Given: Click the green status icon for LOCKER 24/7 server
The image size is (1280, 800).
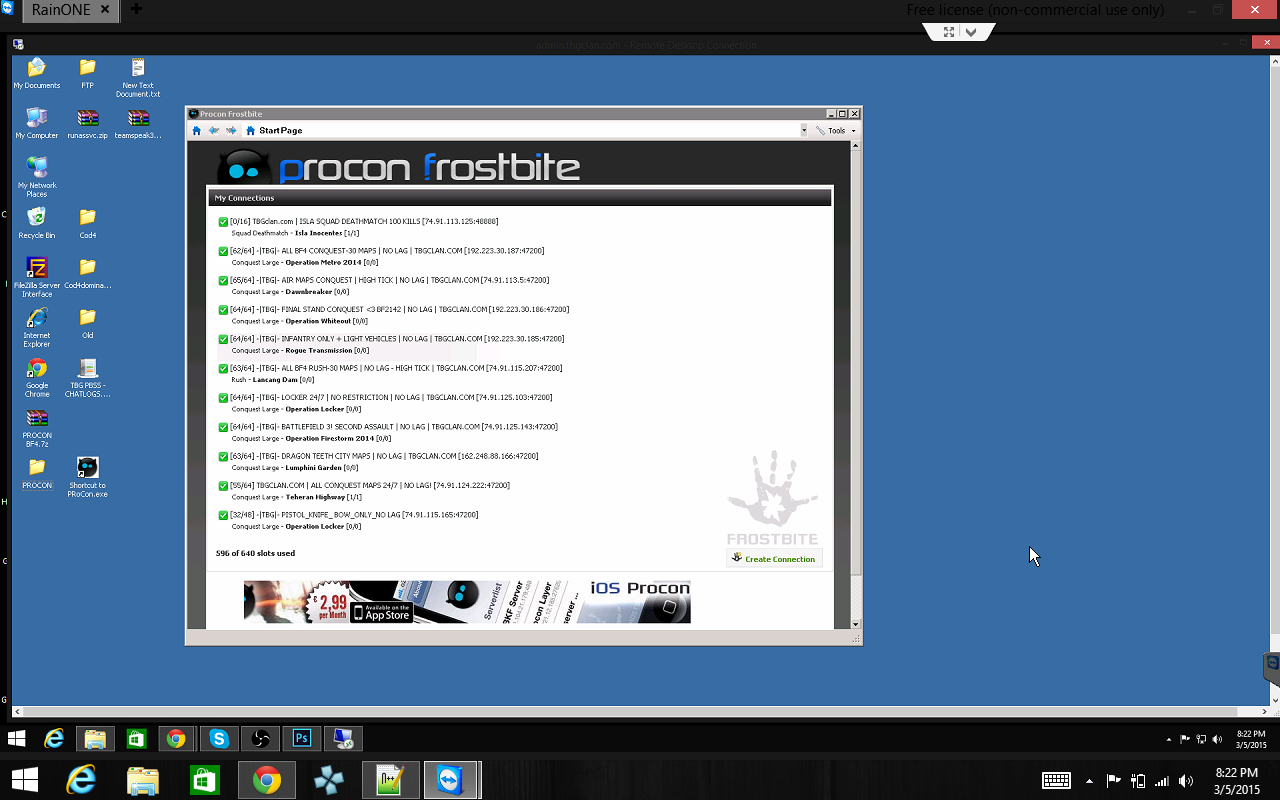Looking at the screenshot, I should pos(223,398).
